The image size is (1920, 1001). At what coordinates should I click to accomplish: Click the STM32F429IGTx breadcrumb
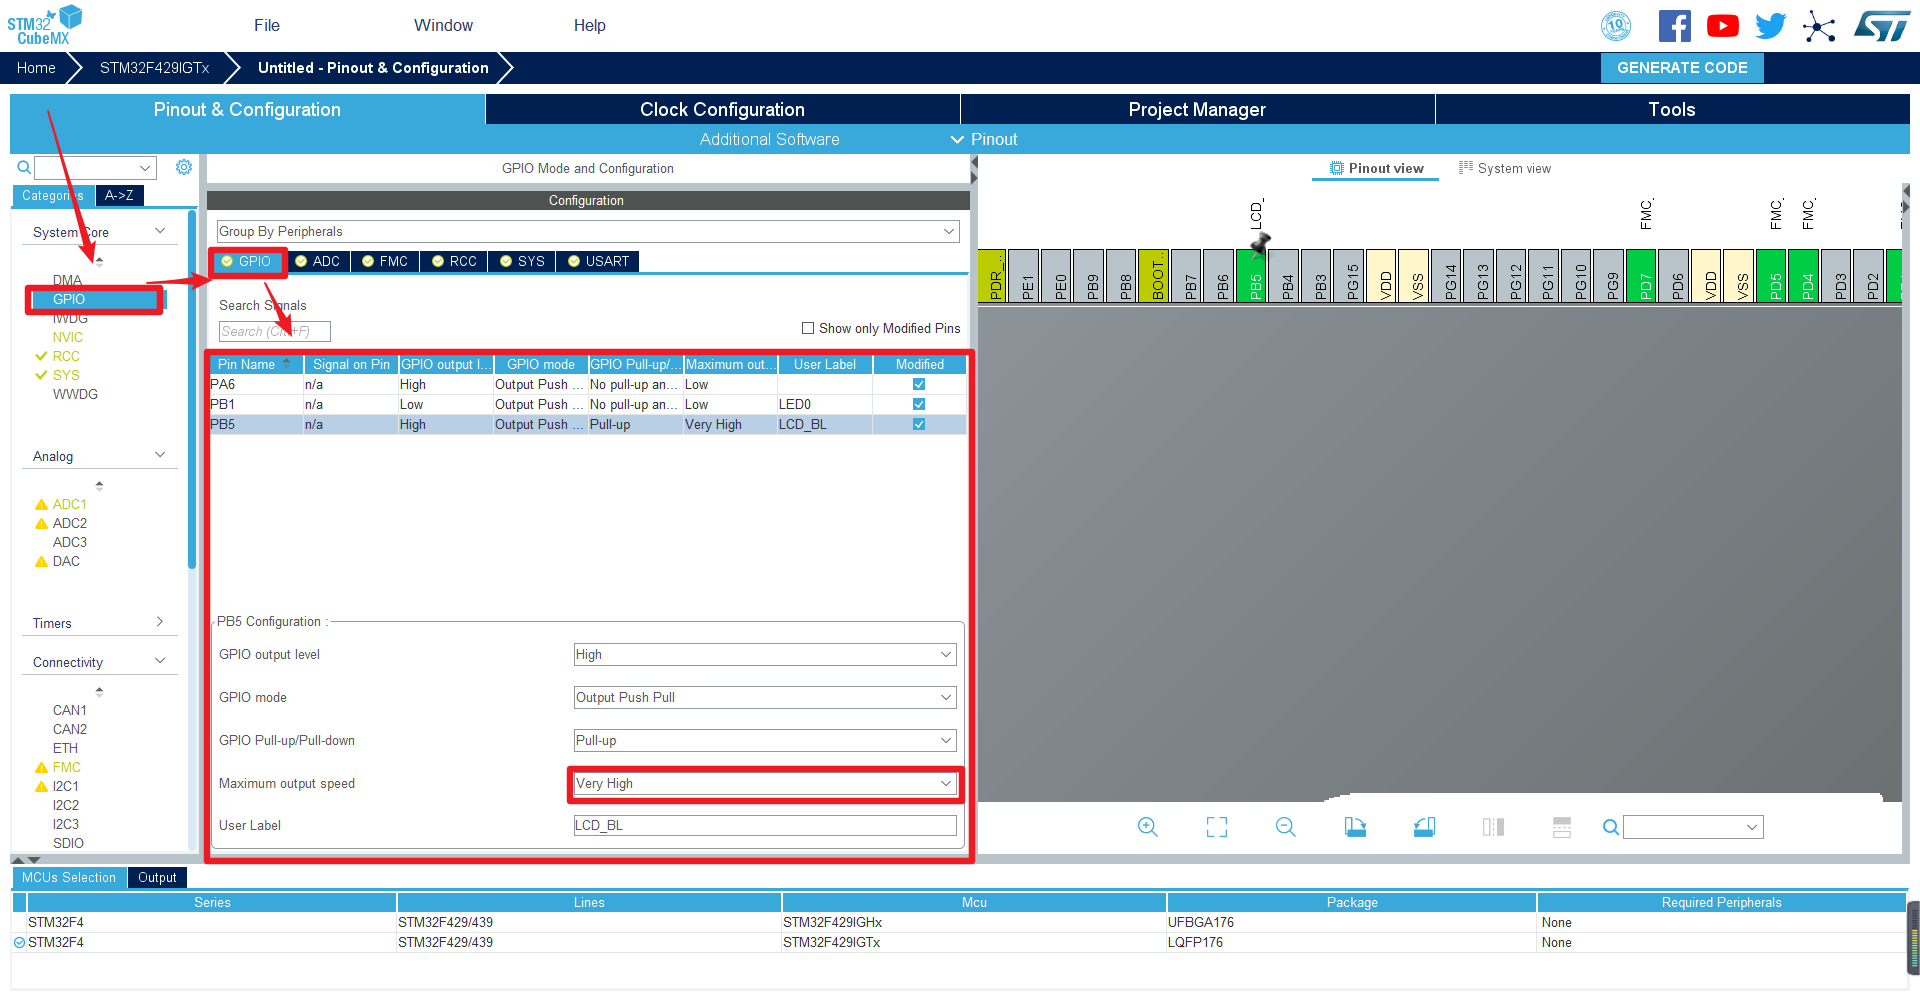click(154, 68)
